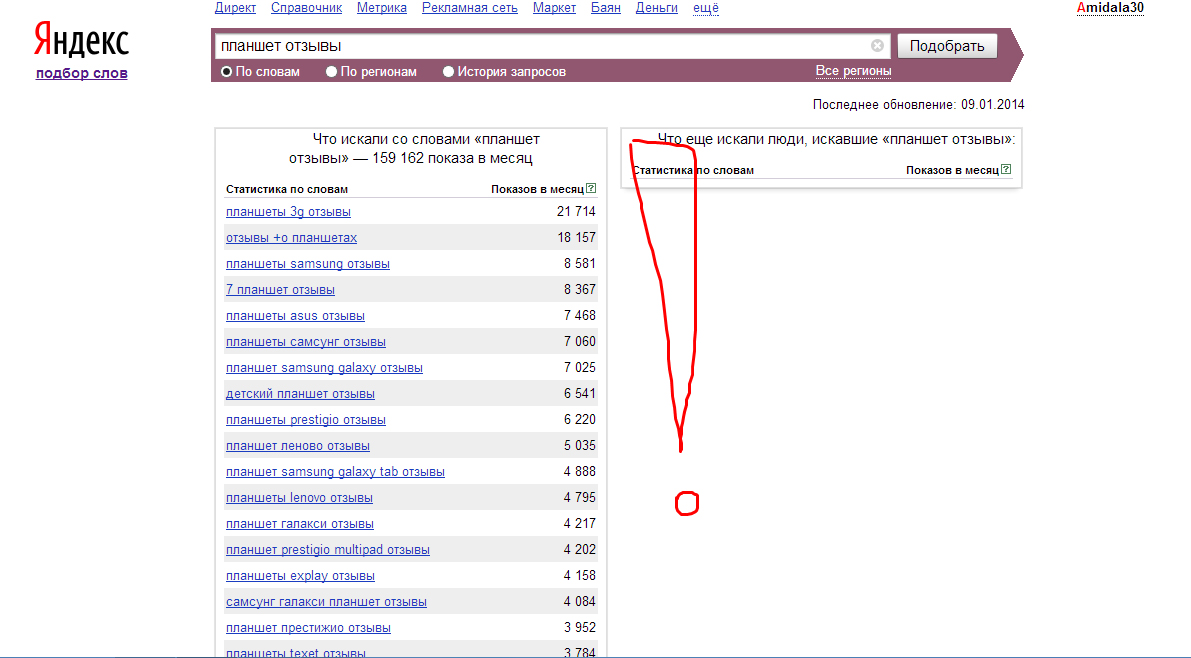Open 'планшеты prestigio отзывы' query

[305, 419]
